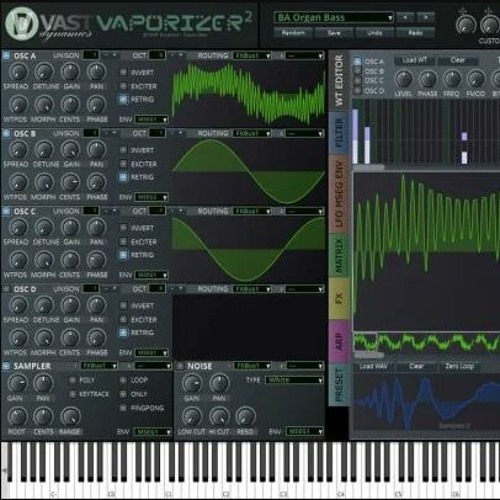Enable KEYTRACK checkbox in Sampler
This screenshot has width=500, height=500.
(x=72, y=394)
